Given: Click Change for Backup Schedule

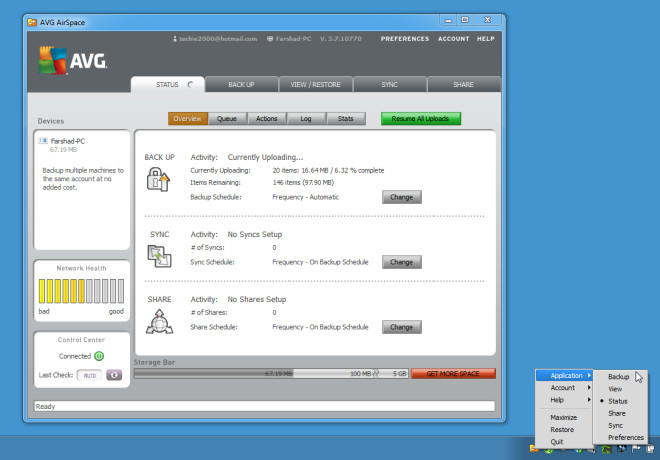Looking at the screenshot, I should point(402,197).
